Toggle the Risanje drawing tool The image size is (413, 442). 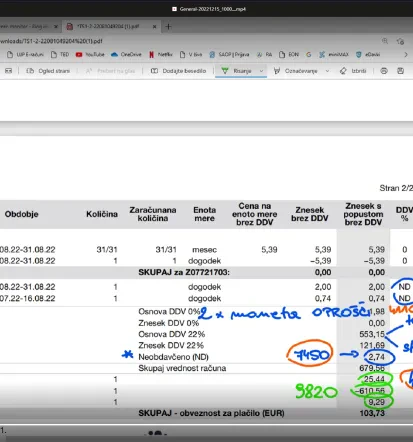coord(238,71)
